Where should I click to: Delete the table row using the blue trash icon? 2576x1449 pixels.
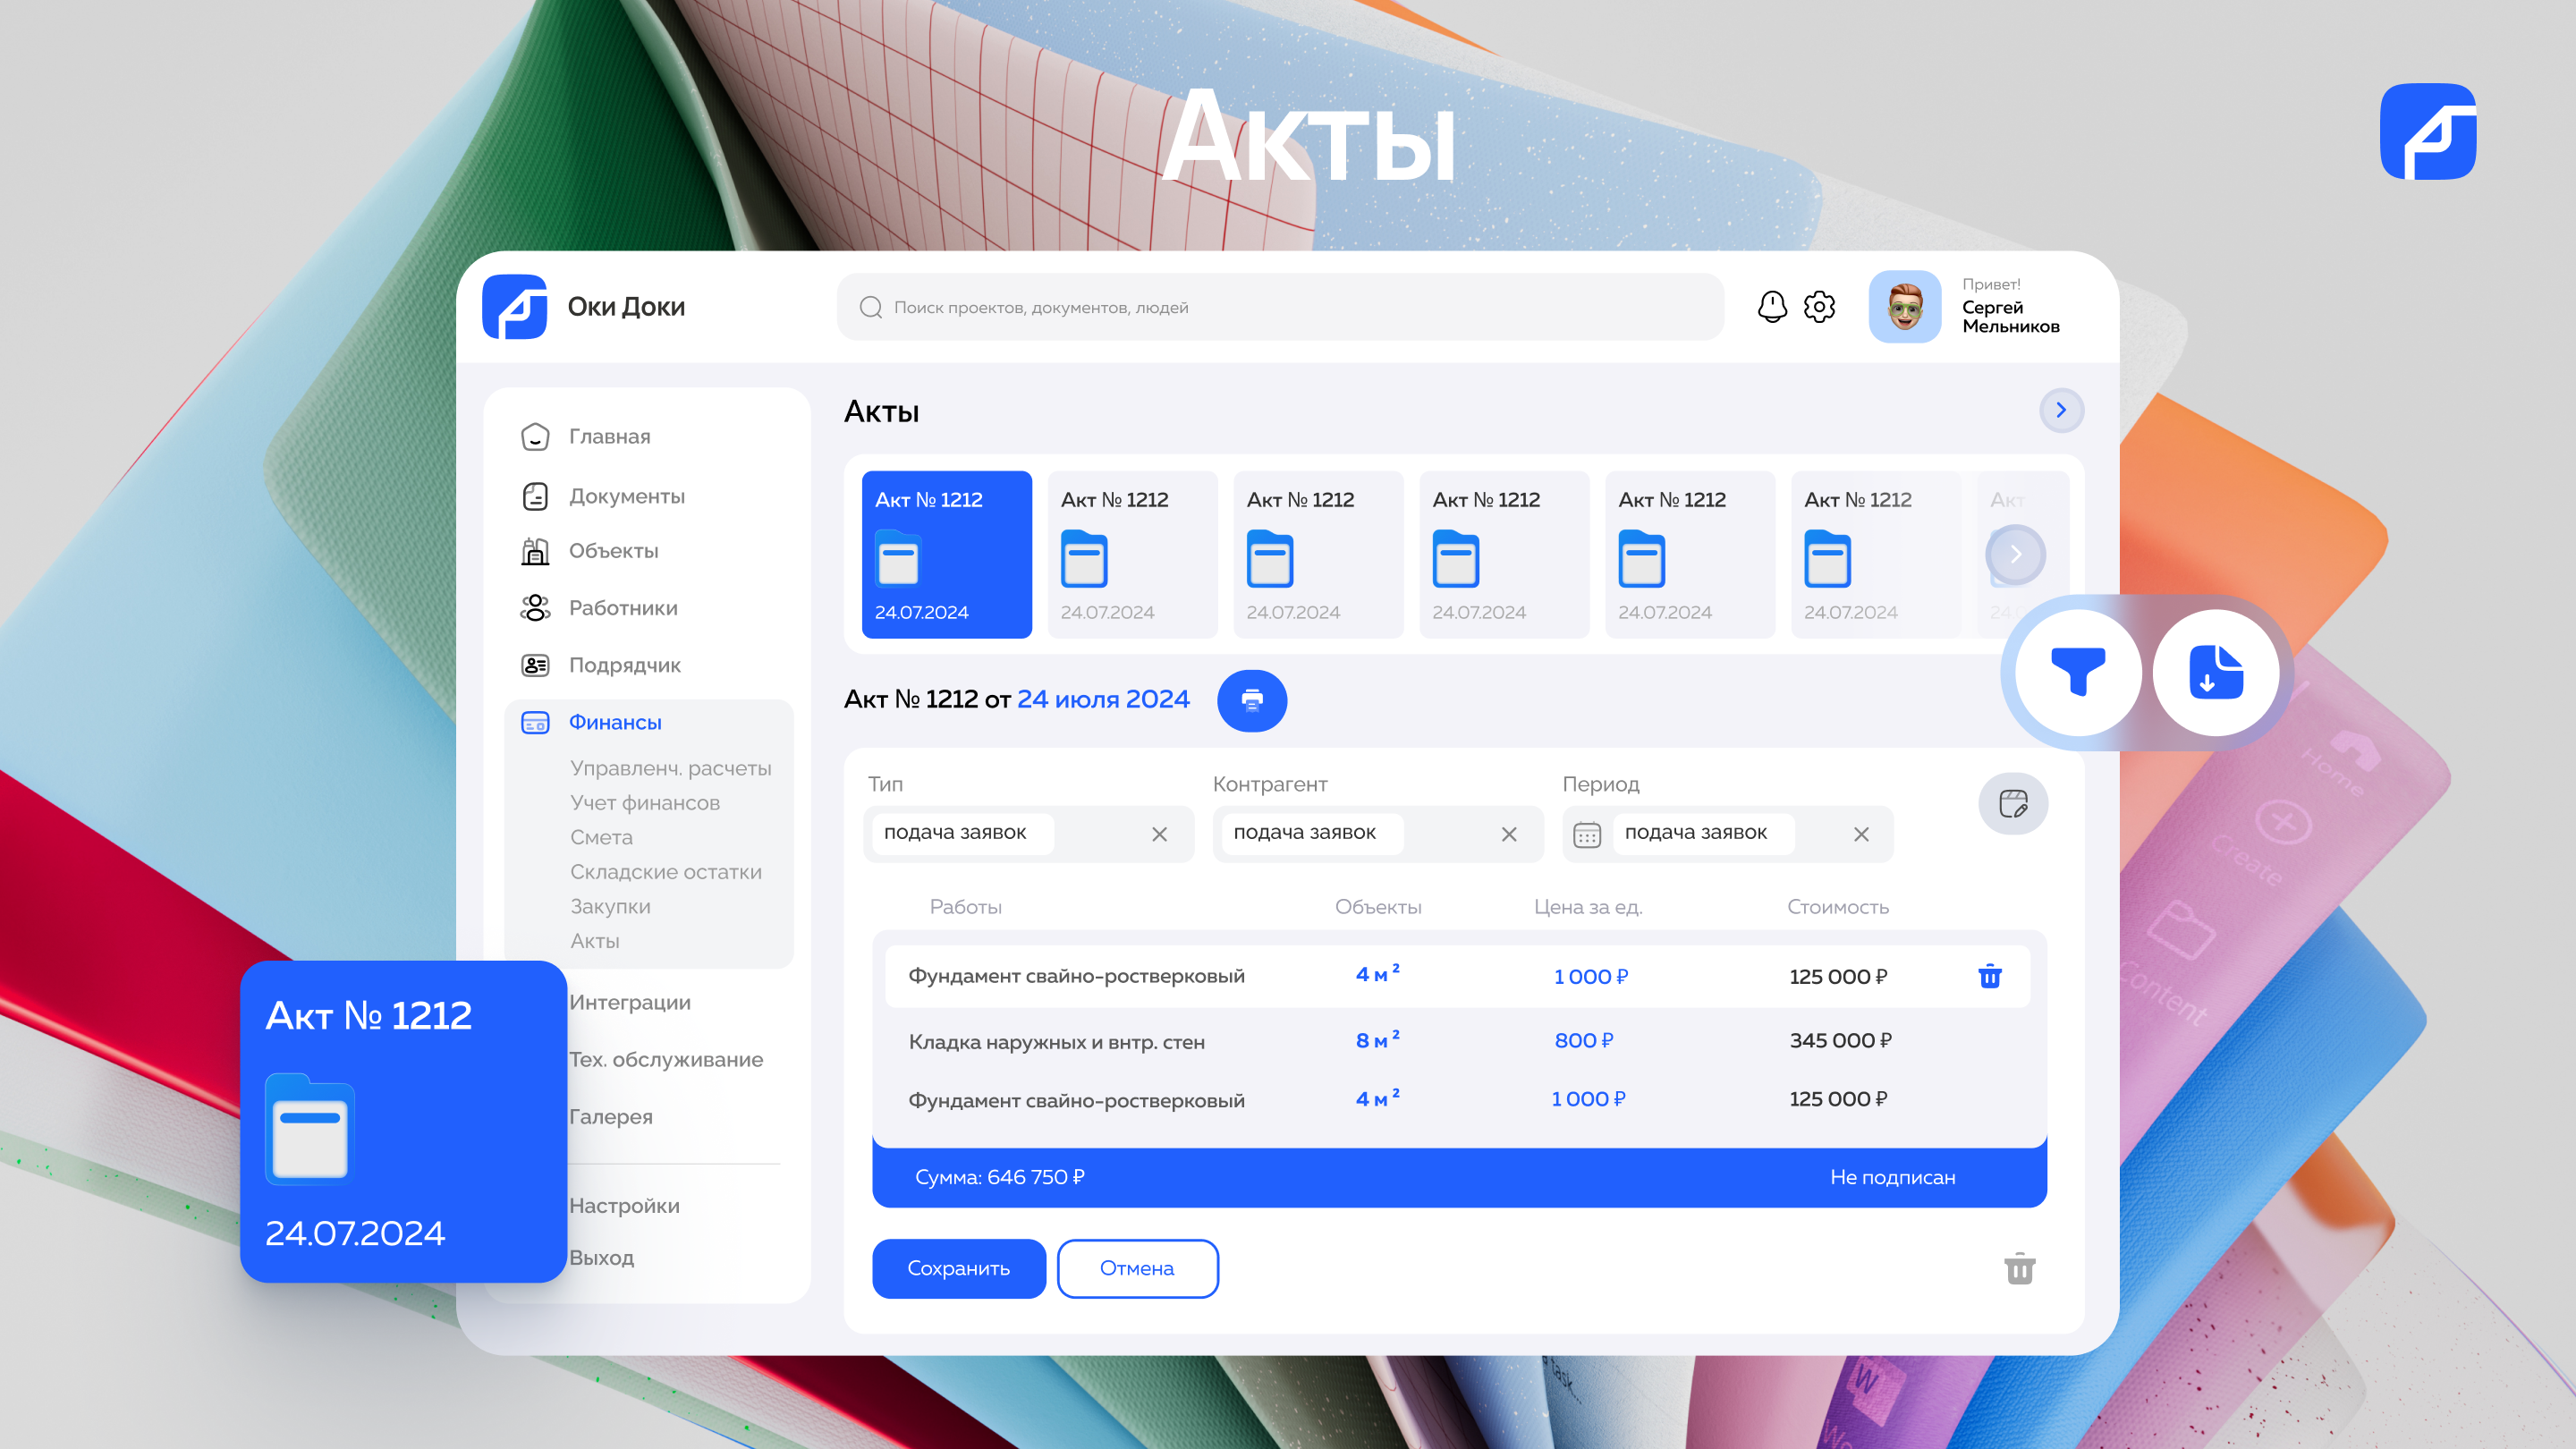tap(1990, 976)
